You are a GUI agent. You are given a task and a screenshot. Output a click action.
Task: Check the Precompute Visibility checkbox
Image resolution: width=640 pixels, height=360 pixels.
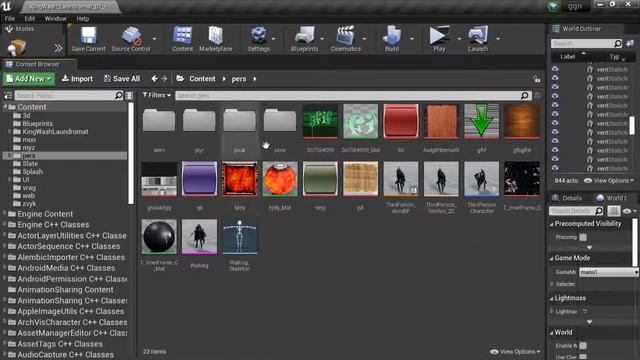(x=583, y=237)
